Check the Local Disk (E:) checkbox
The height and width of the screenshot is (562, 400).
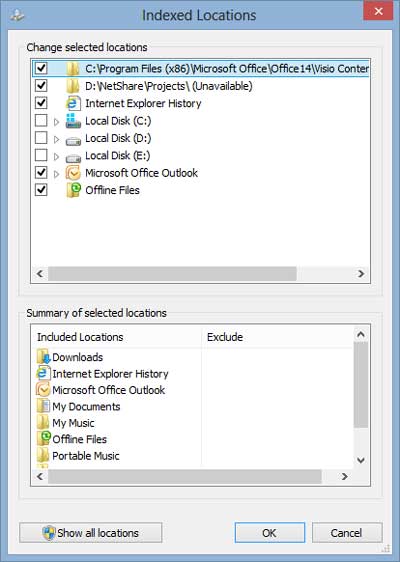pos(41,155)
